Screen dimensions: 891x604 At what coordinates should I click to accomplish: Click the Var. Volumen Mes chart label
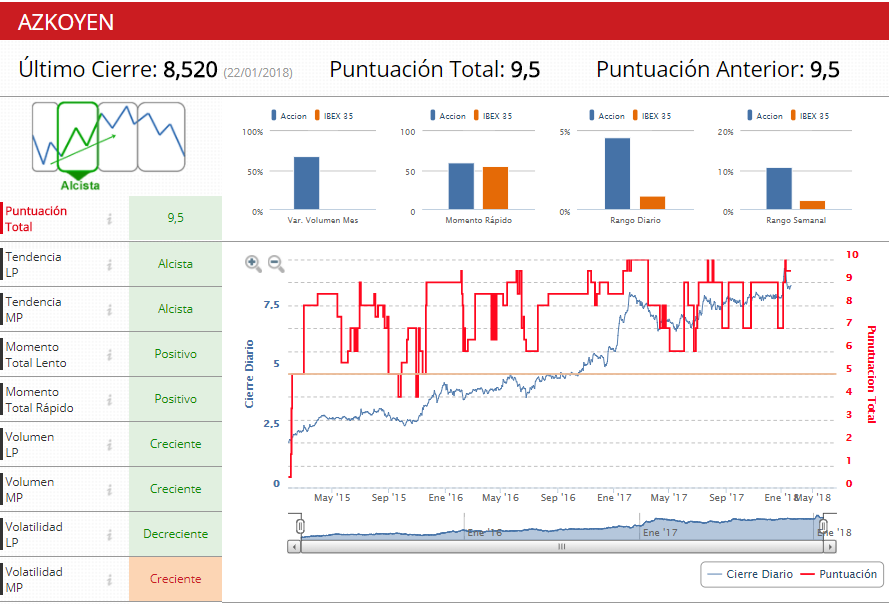click(x=323, y=220)
